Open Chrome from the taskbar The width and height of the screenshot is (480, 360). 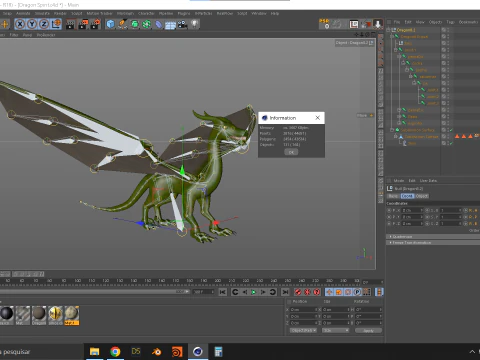point(115,352)
